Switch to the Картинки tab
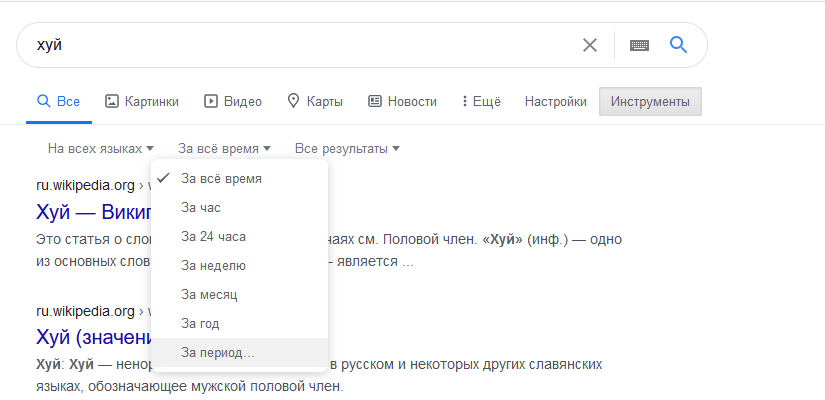Image resolution: width=825 pixels, height=400 pixels. (x=142, y=102)
